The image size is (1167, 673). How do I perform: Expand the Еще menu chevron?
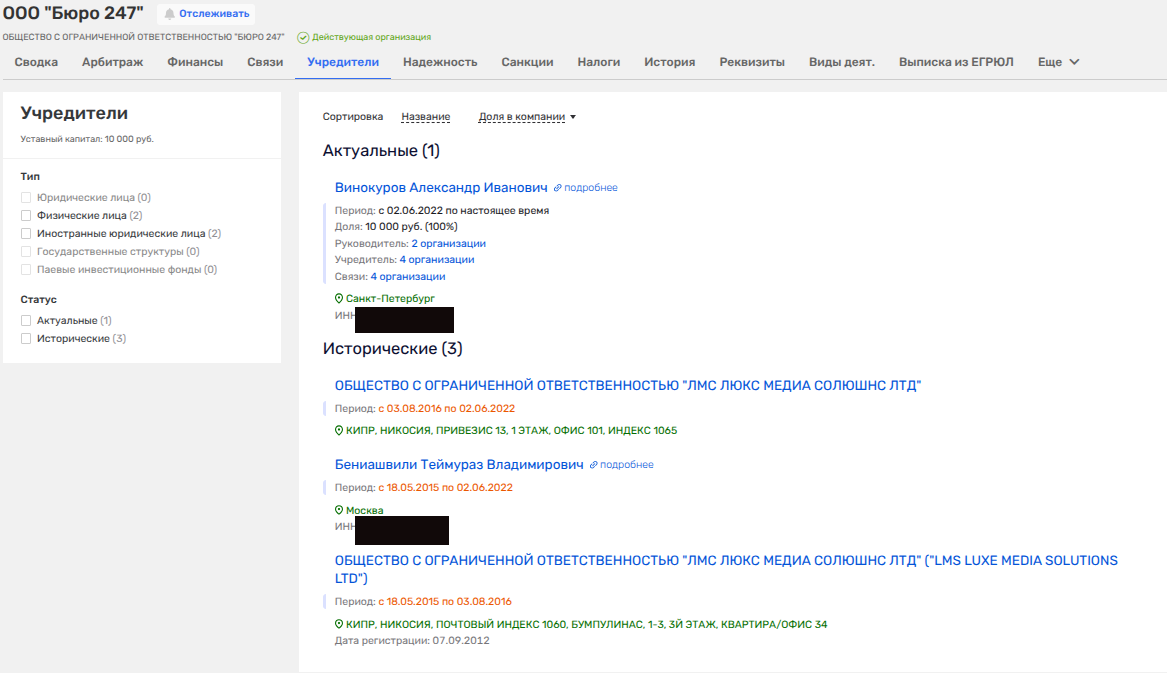[1075, 62]
